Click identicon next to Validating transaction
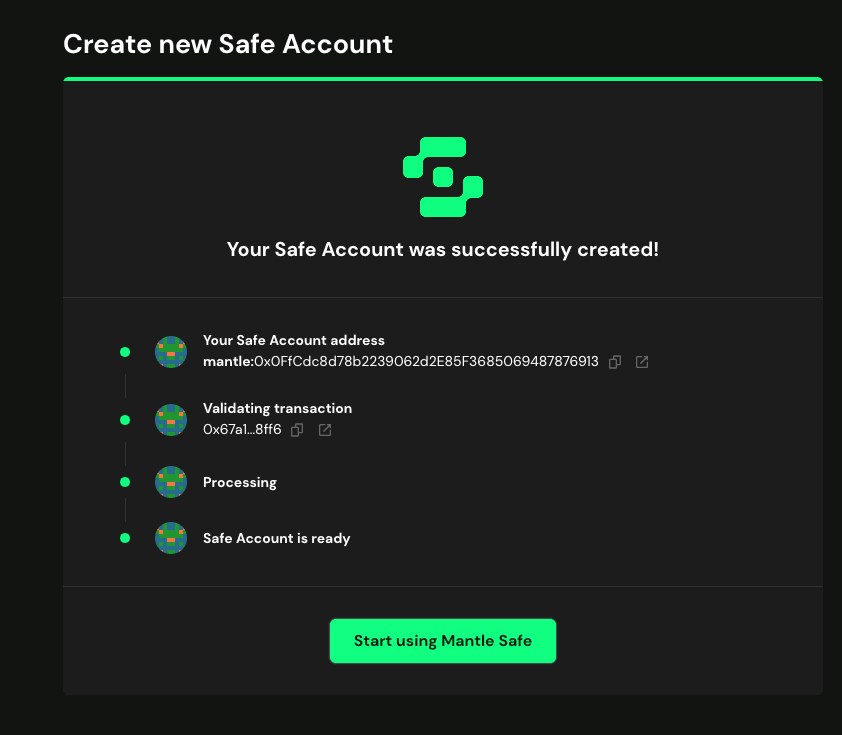Viewport: 842px width, 735px height. coord(171,420)
